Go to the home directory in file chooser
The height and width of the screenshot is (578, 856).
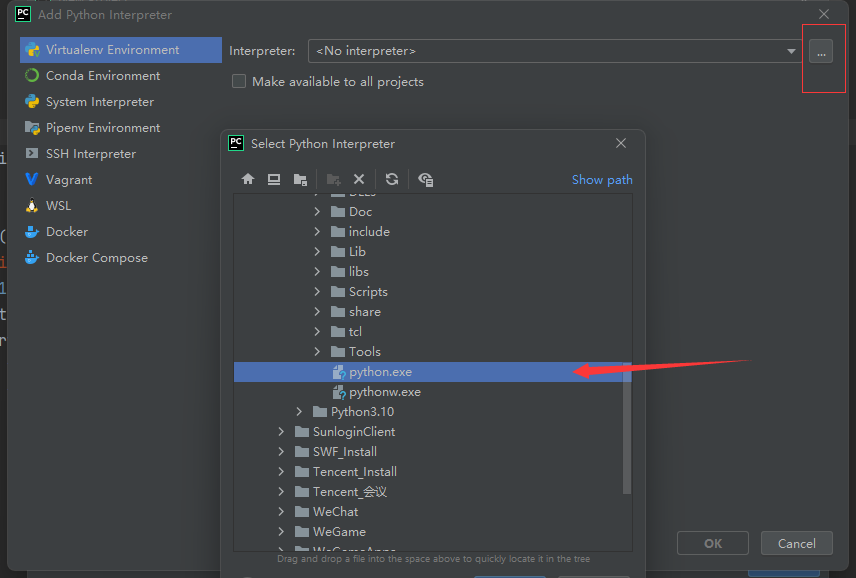[x=248, y=179]
